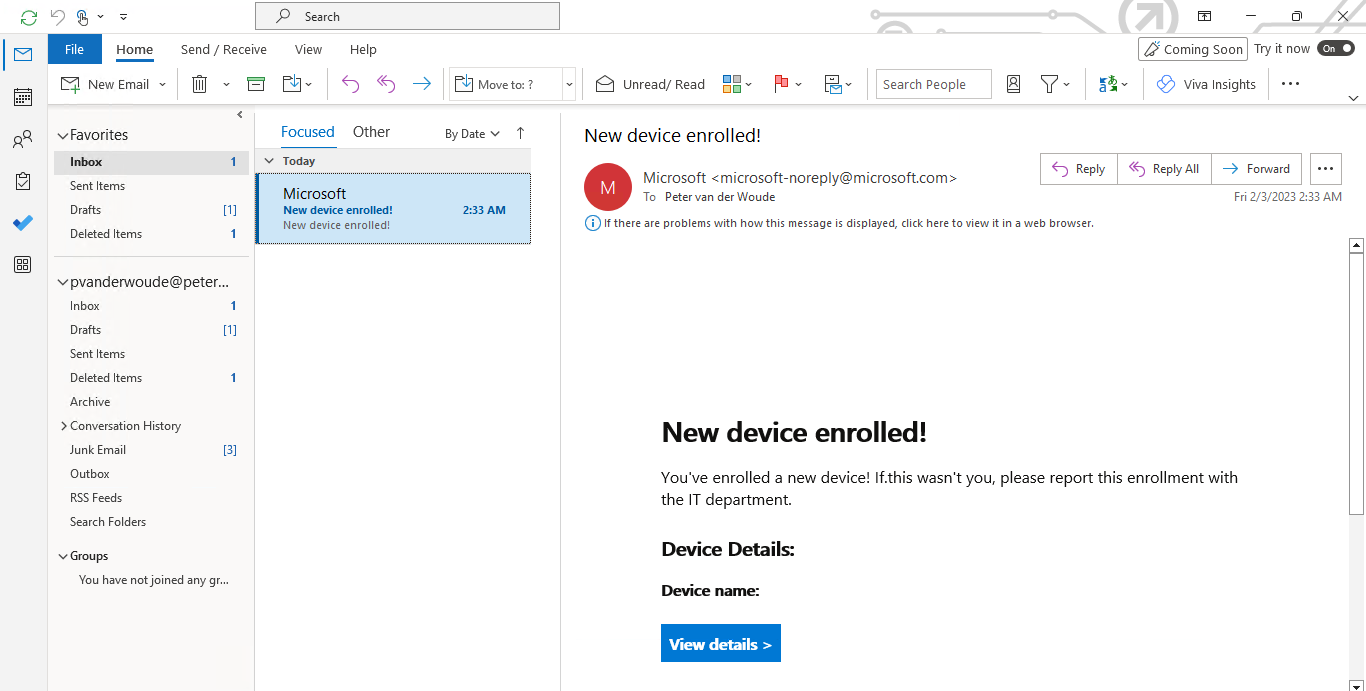Click the New Email button
This screenshot has width=1366, height=691.
(x=105, y=85)
